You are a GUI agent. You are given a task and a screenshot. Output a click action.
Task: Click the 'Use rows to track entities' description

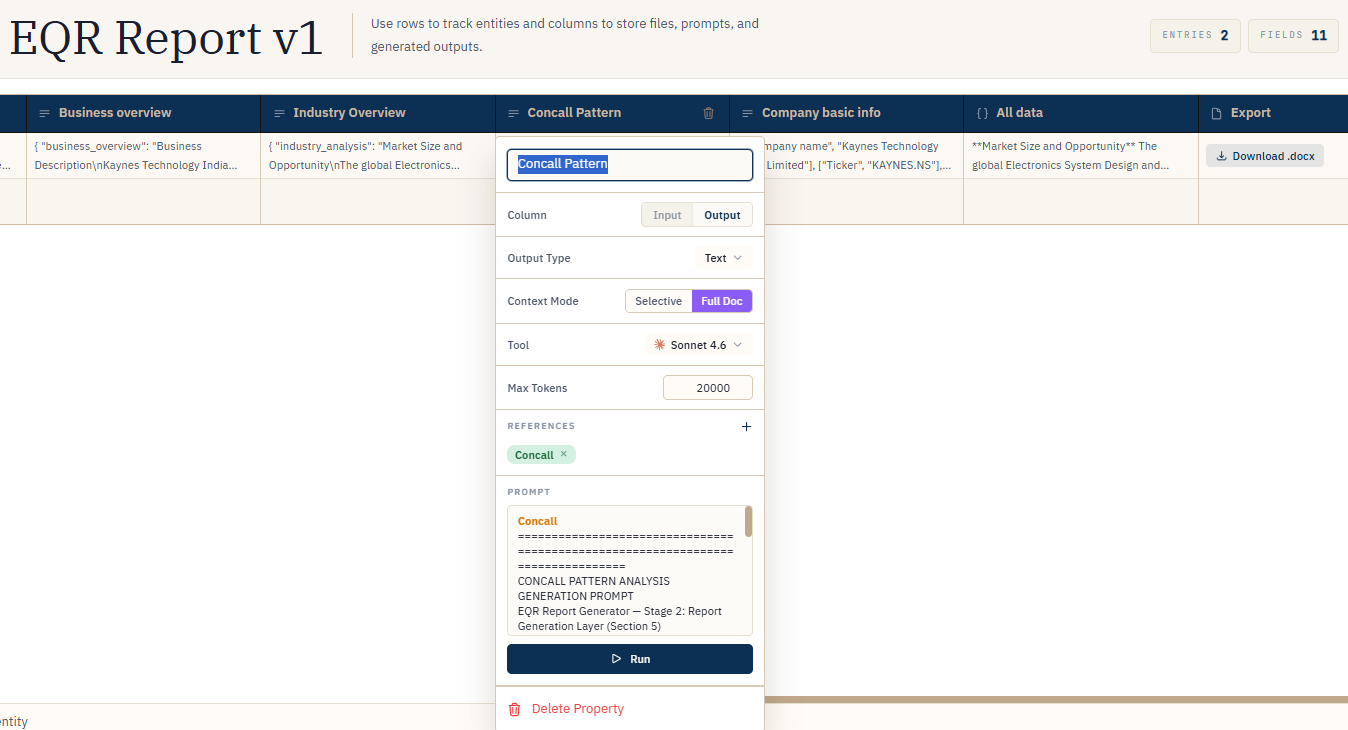coord(564,35)
